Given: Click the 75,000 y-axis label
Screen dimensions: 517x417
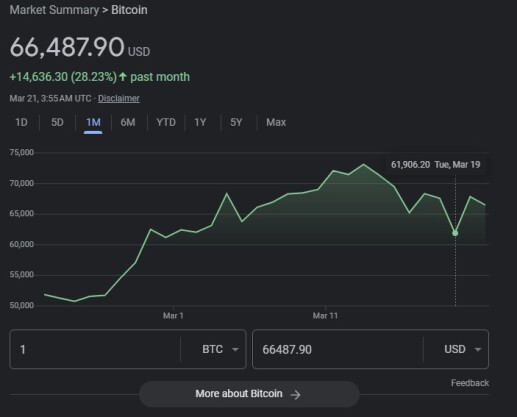Looking at the screenshot, I should click(x=22, y=153).
